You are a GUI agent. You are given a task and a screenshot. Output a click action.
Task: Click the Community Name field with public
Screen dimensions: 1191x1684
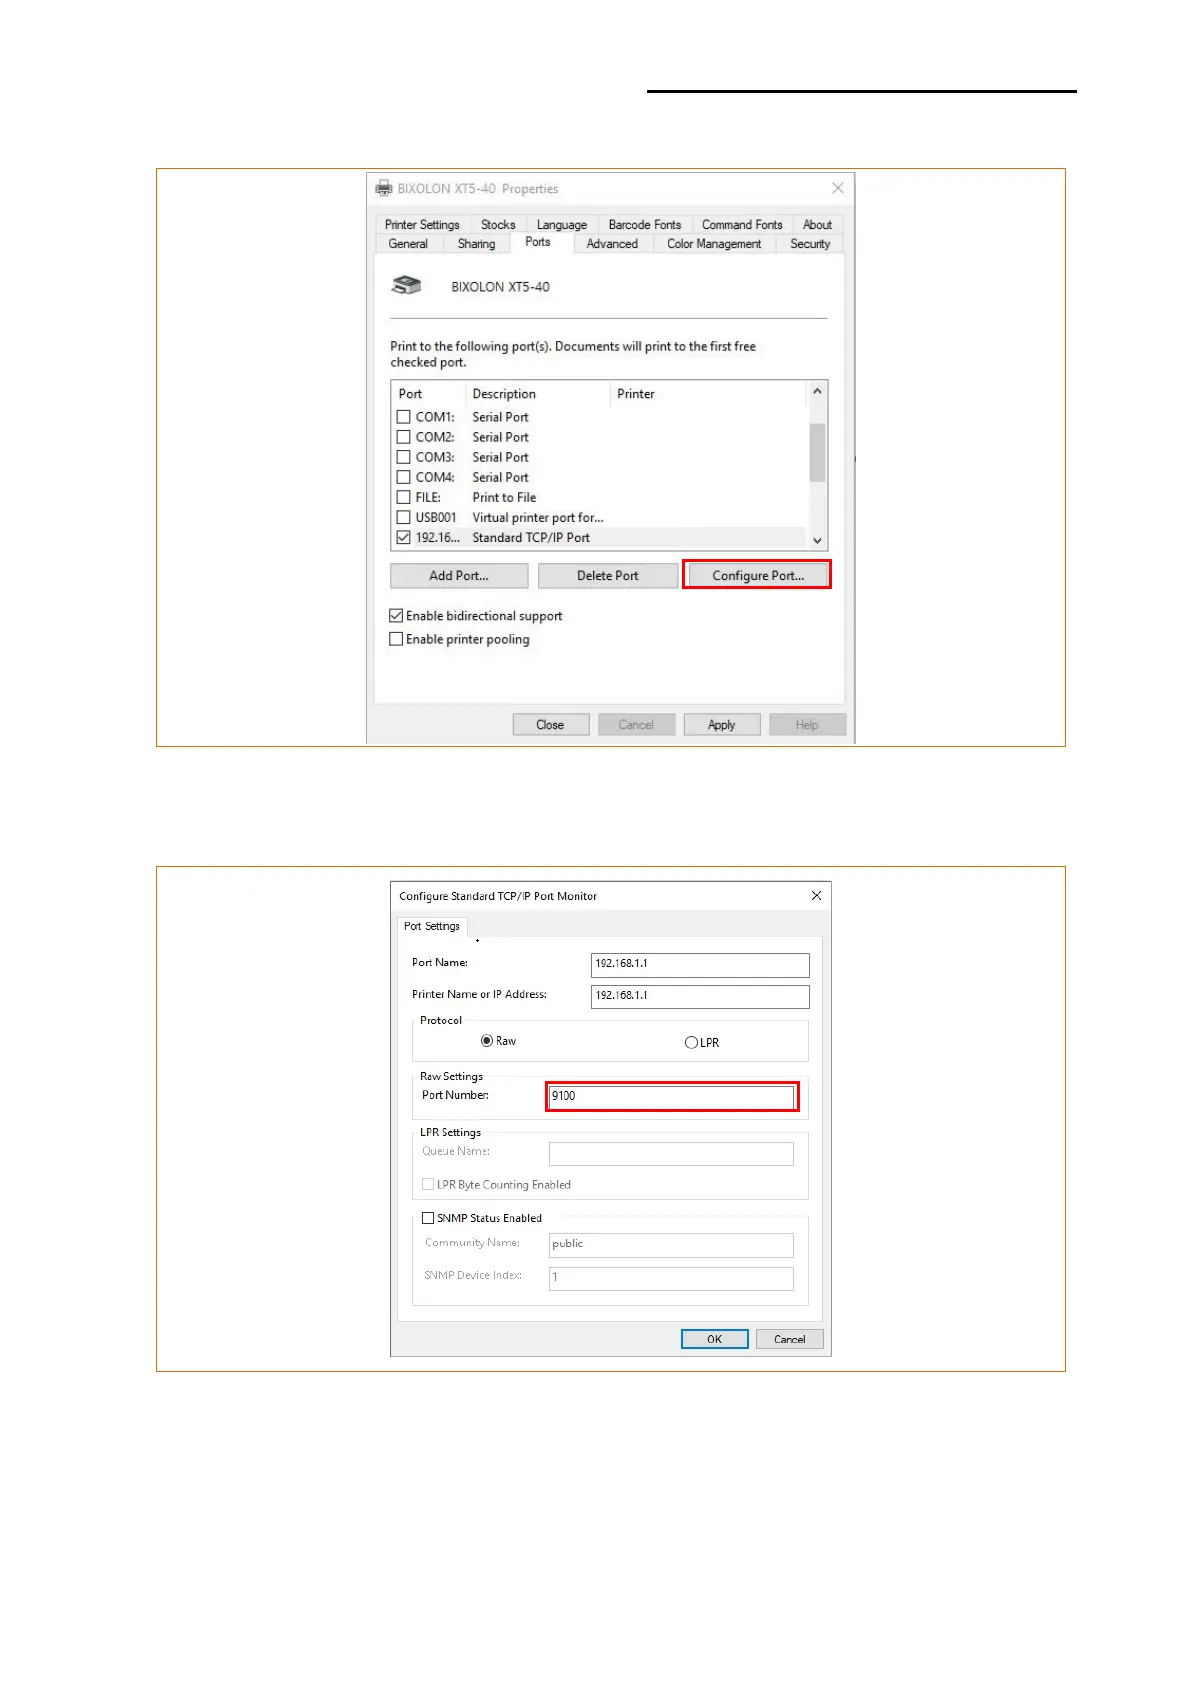pyautogui.click(x=671, y=1244)
